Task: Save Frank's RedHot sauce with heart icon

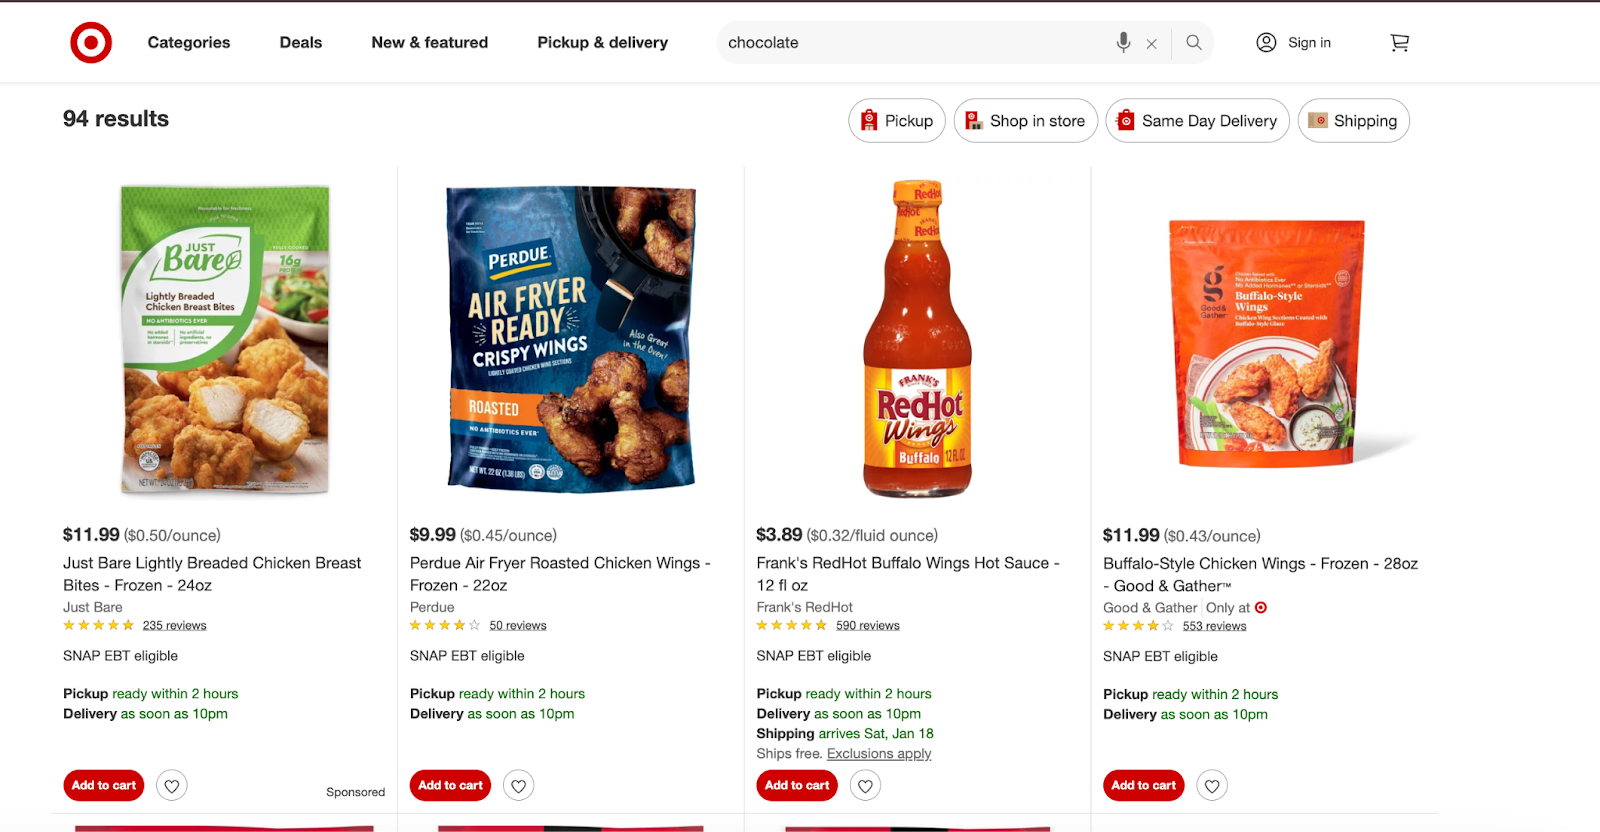Action: click(866, 786)
